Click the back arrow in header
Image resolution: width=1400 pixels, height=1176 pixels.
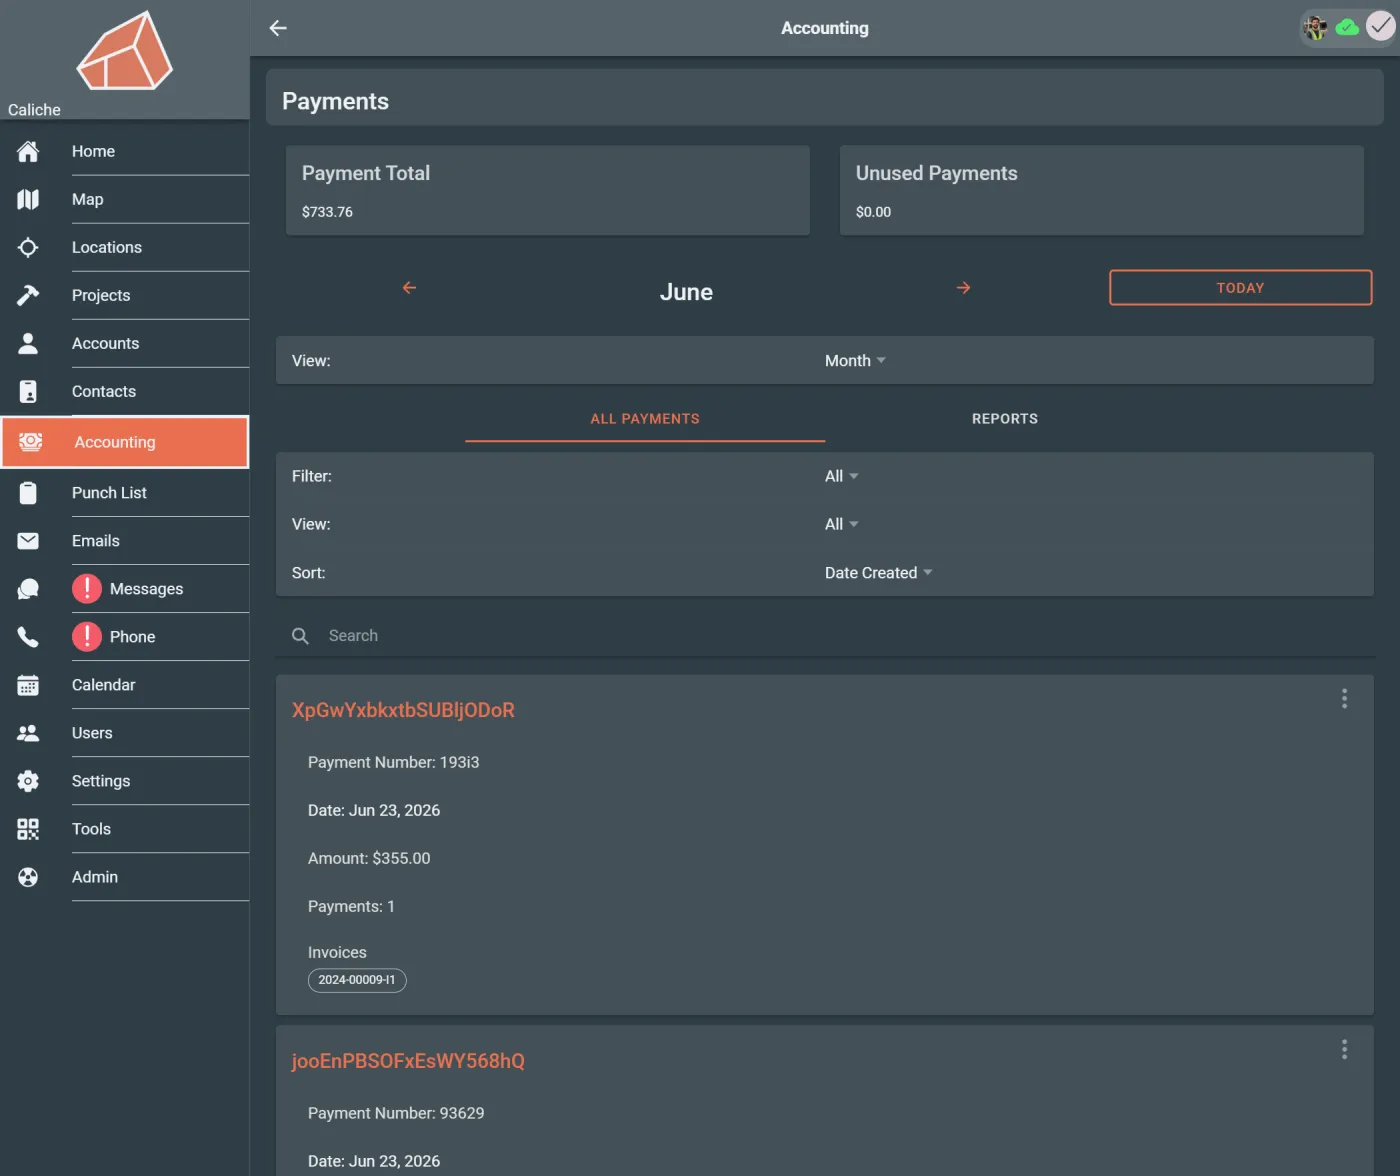click(x=278, y=28)
